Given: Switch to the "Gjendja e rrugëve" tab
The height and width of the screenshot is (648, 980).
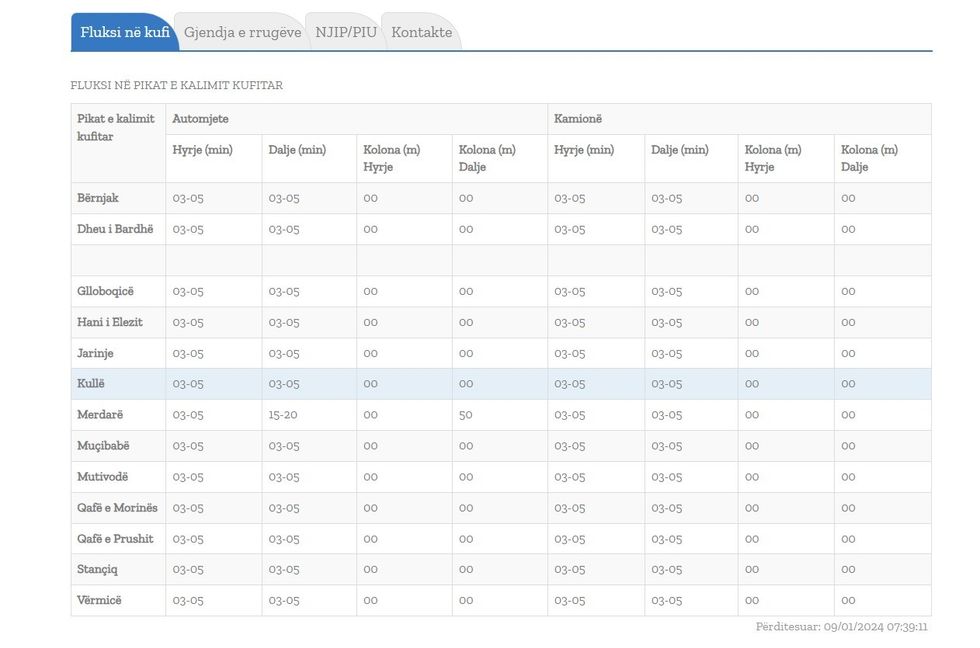Looking at the screenshot, I should click(x=241, y=32).
